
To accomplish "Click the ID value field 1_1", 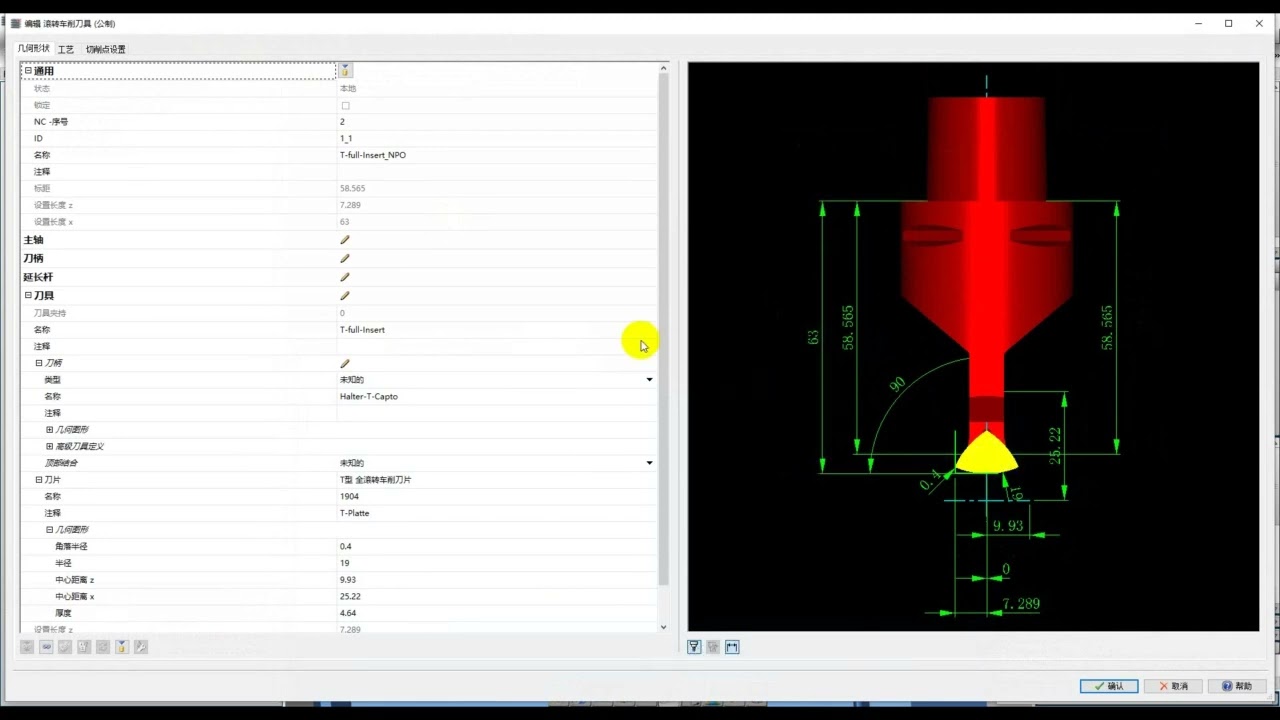I will (497, 138).
